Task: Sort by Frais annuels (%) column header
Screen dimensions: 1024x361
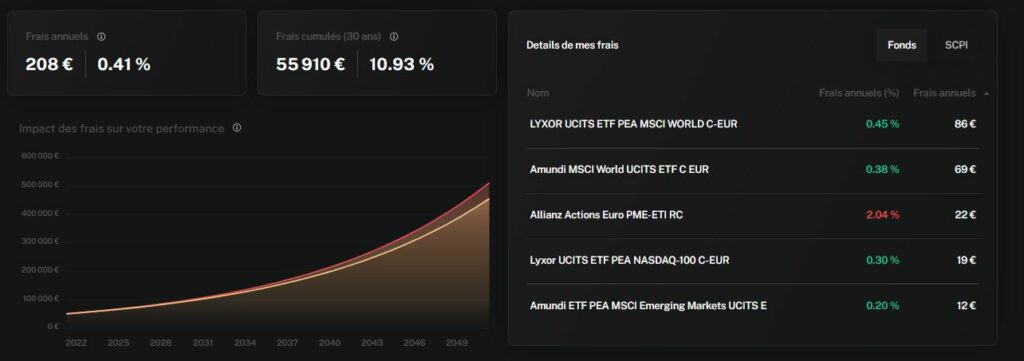Action: click(859, 93)
